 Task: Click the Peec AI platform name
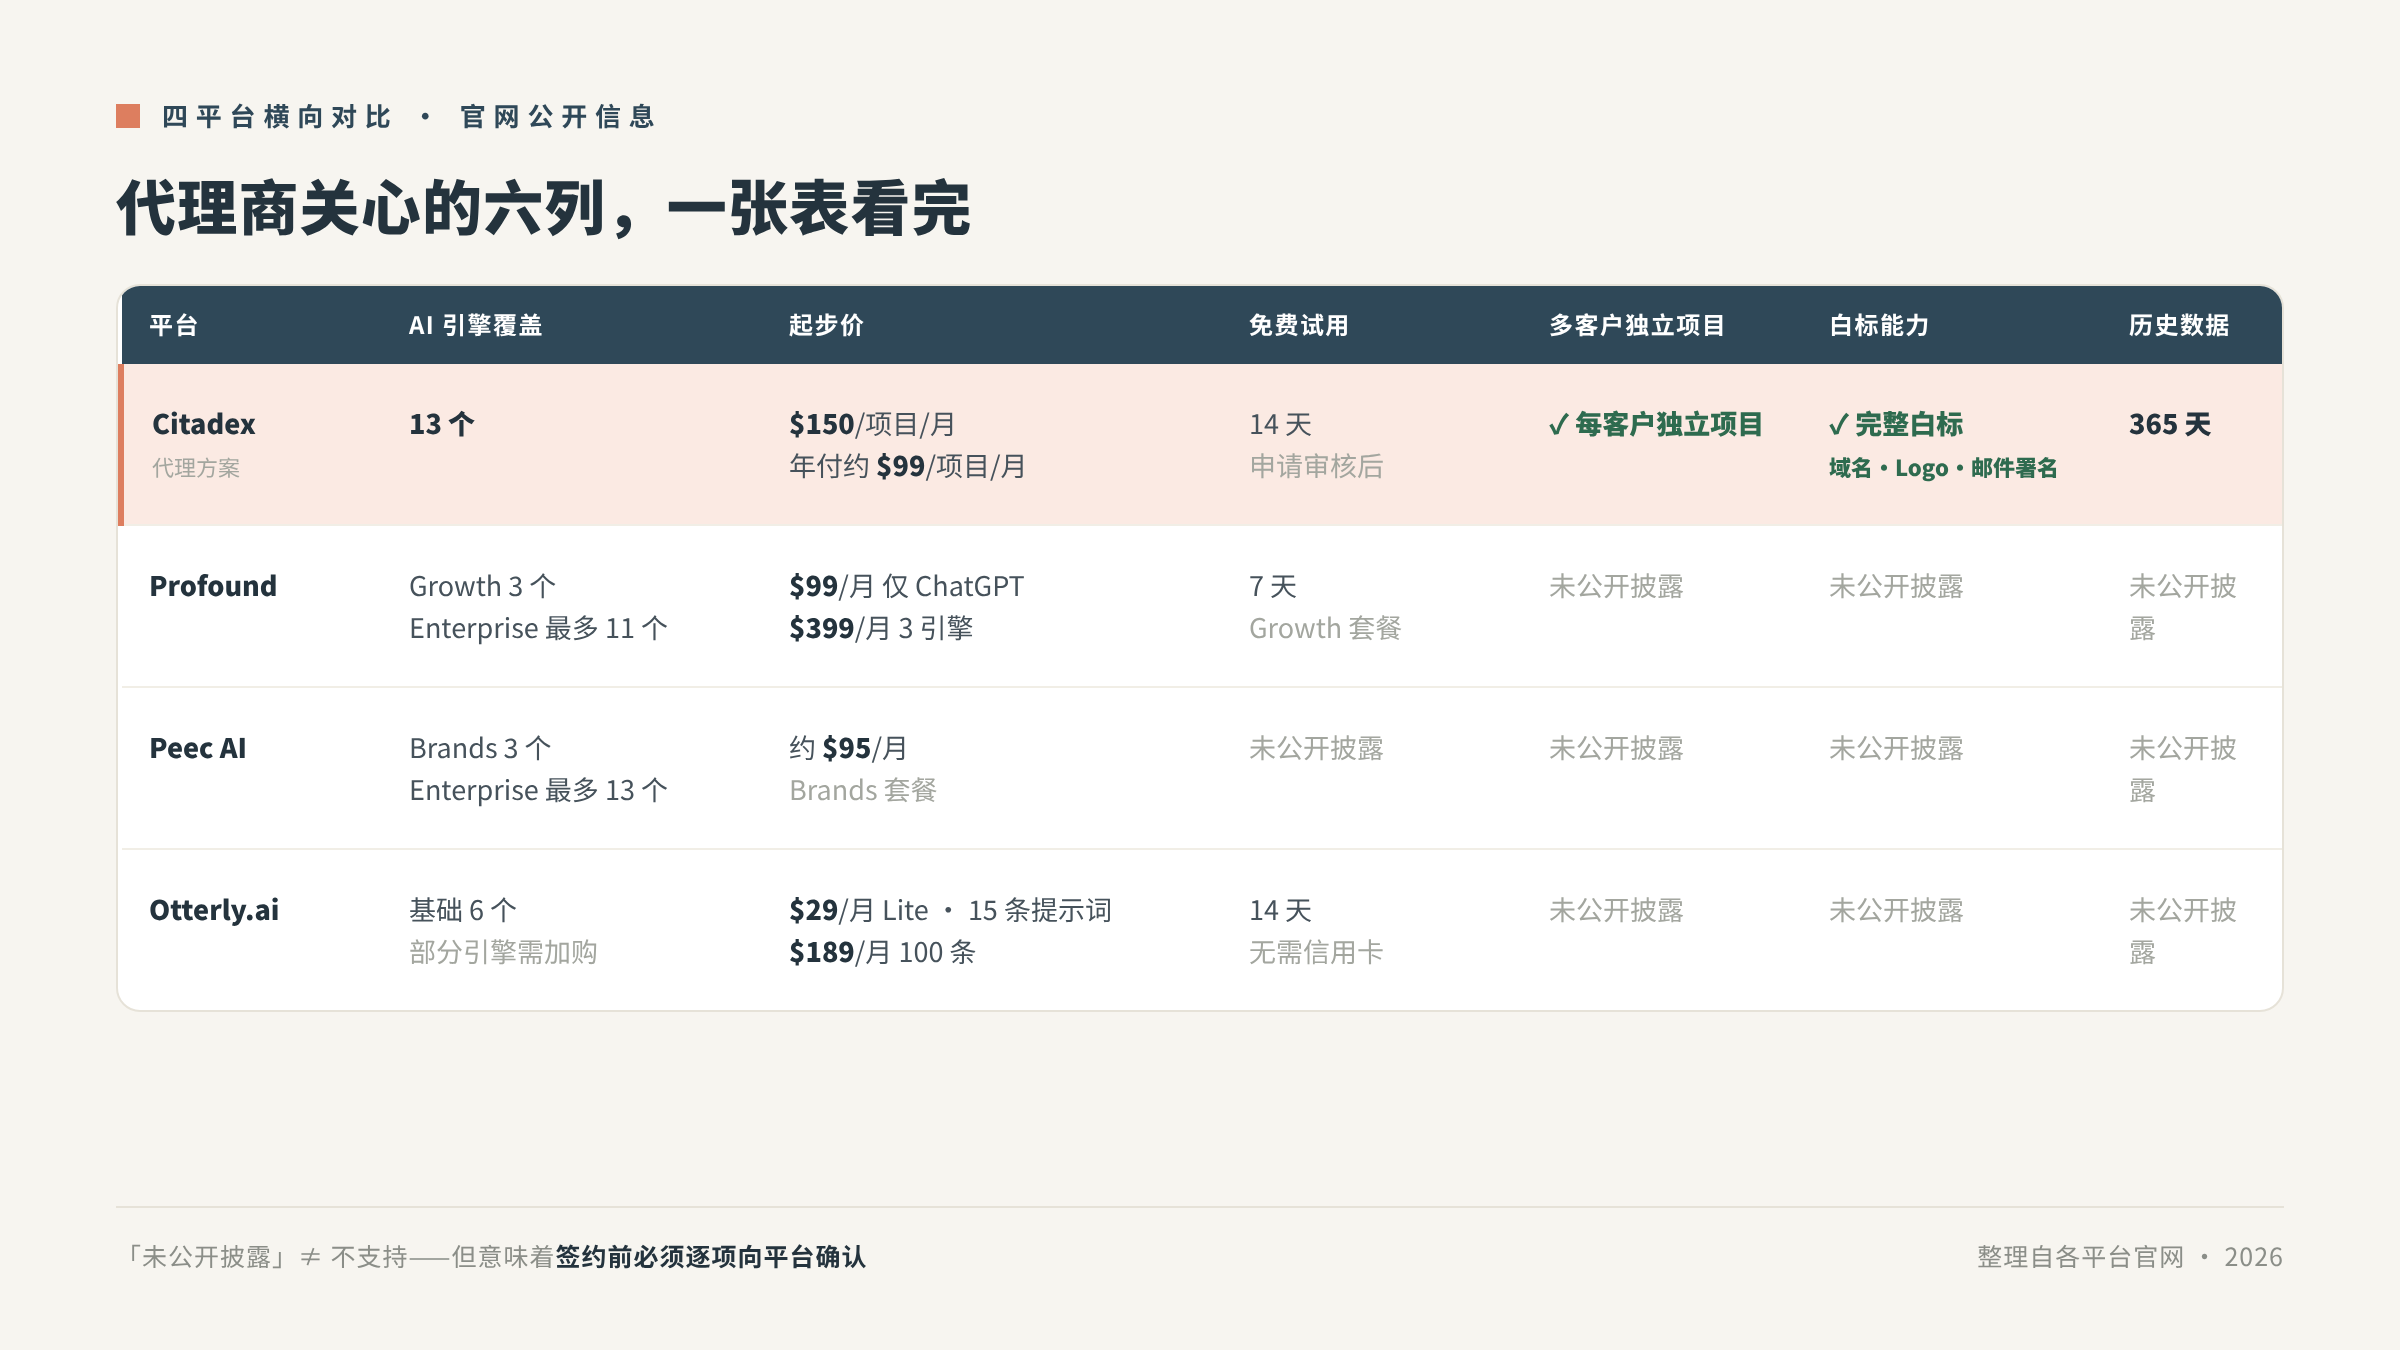pyautogui.click(x=198, y=748)
